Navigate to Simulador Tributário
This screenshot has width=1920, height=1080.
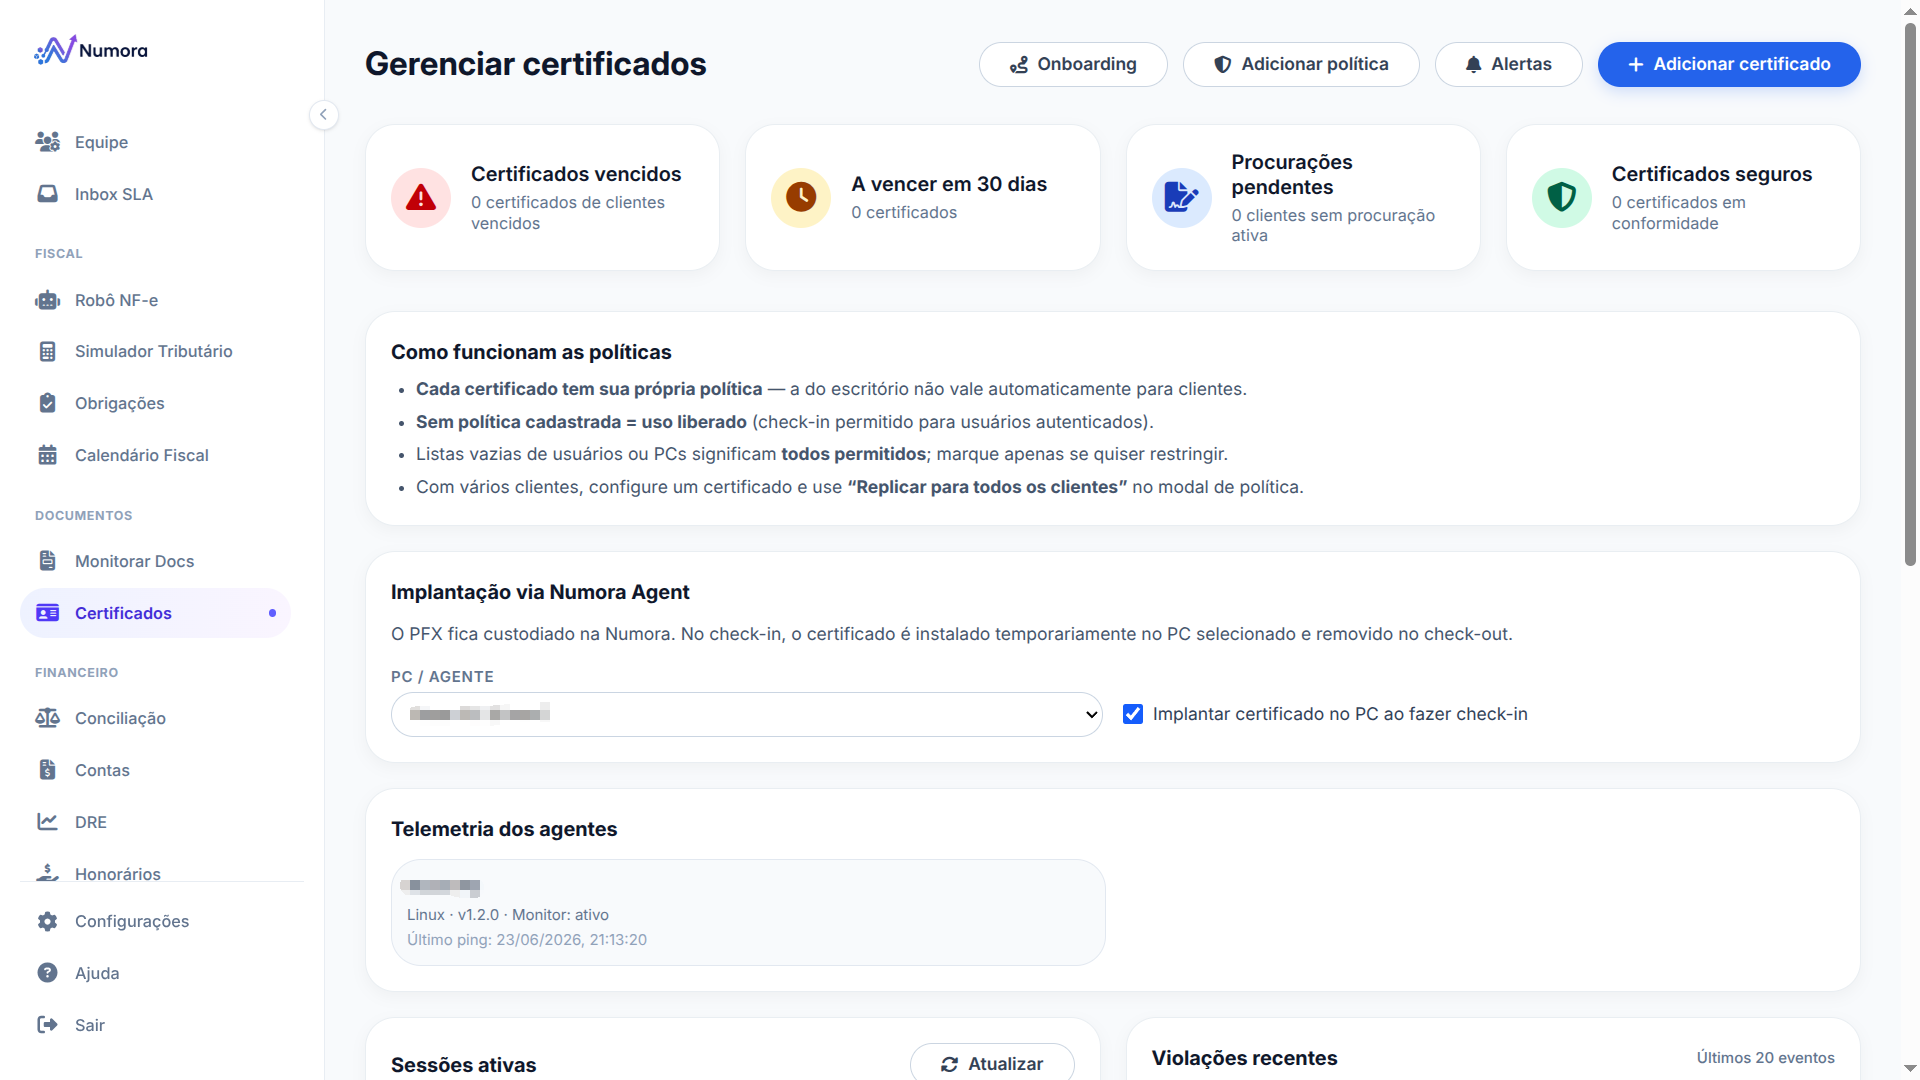(x=155, y=351)
